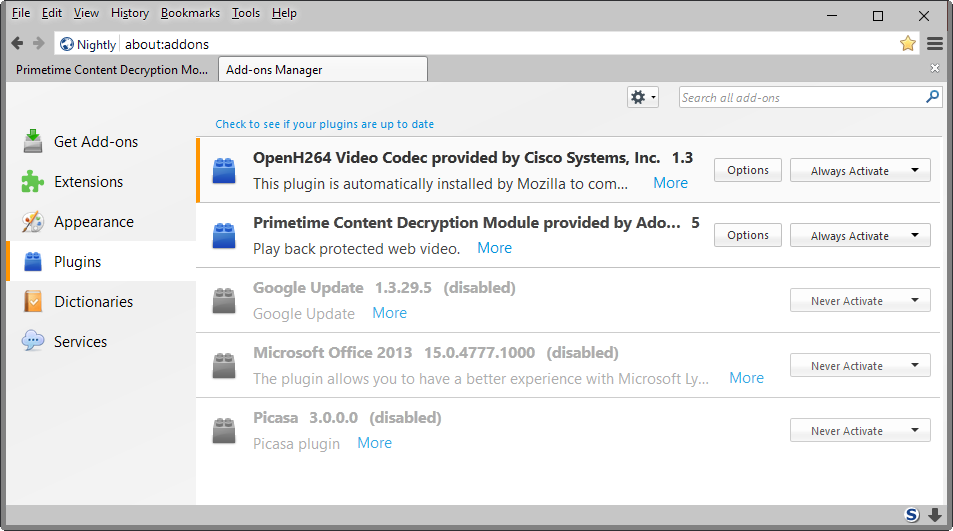The image size is (953, 531).
Task: Open the History menu
Action: point(129,13)
